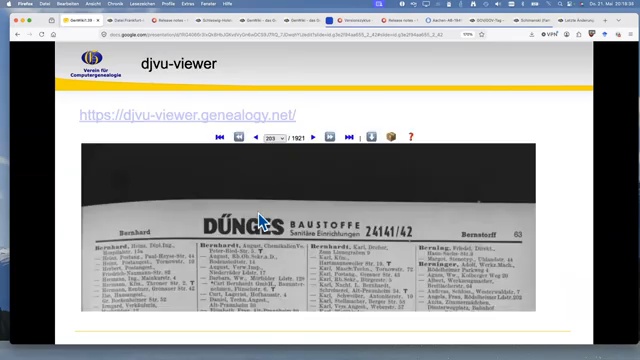Toggle the VPN extension button
Image resolution: width=640 pixels, height=360 pixels.
(549, 35)
